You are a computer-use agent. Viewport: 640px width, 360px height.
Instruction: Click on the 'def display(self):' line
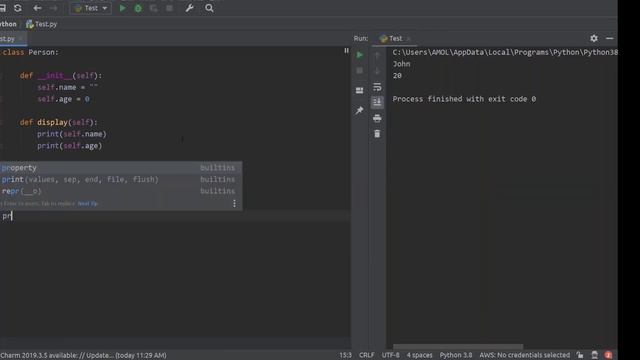click(x=59, y=122)
